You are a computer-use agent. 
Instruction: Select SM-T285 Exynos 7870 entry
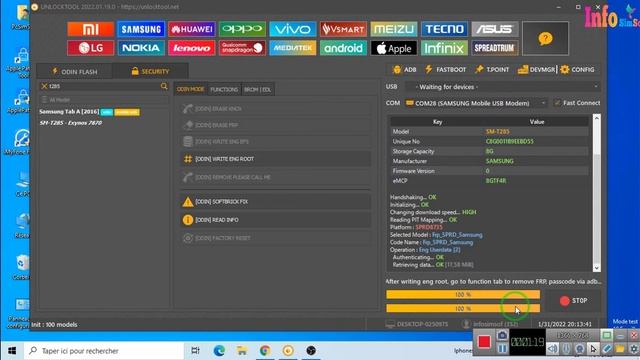[x=71, y=122]
